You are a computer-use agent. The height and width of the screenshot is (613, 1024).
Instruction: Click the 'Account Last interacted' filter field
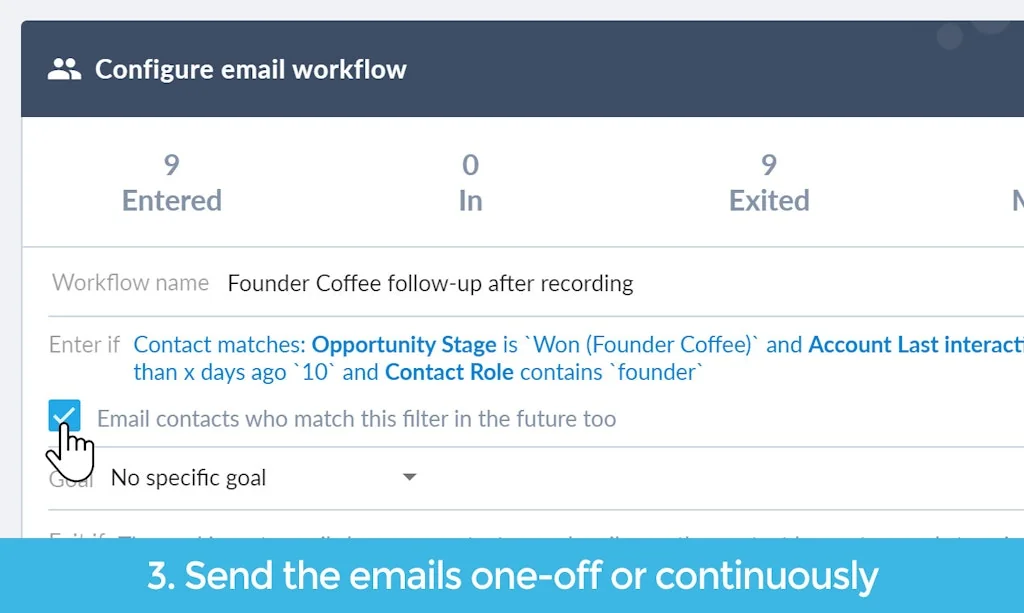click(915, 344)
